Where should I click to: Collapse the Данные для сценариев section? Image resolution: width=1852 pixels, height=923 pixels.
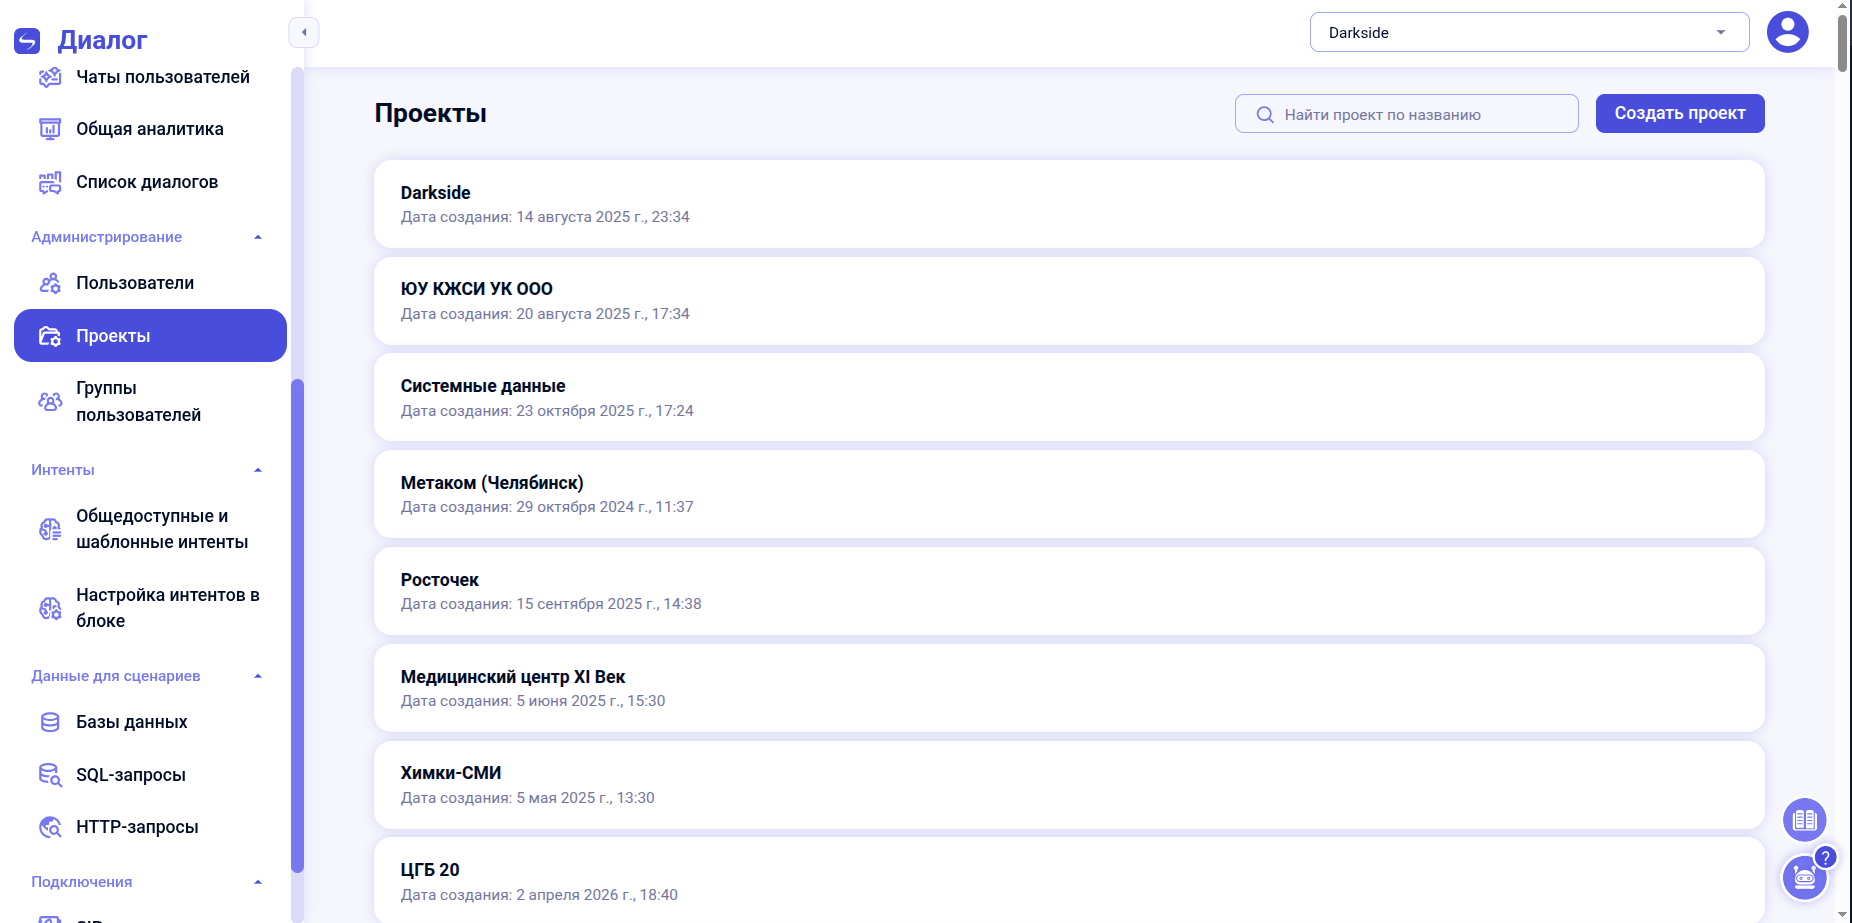[258, 676]
